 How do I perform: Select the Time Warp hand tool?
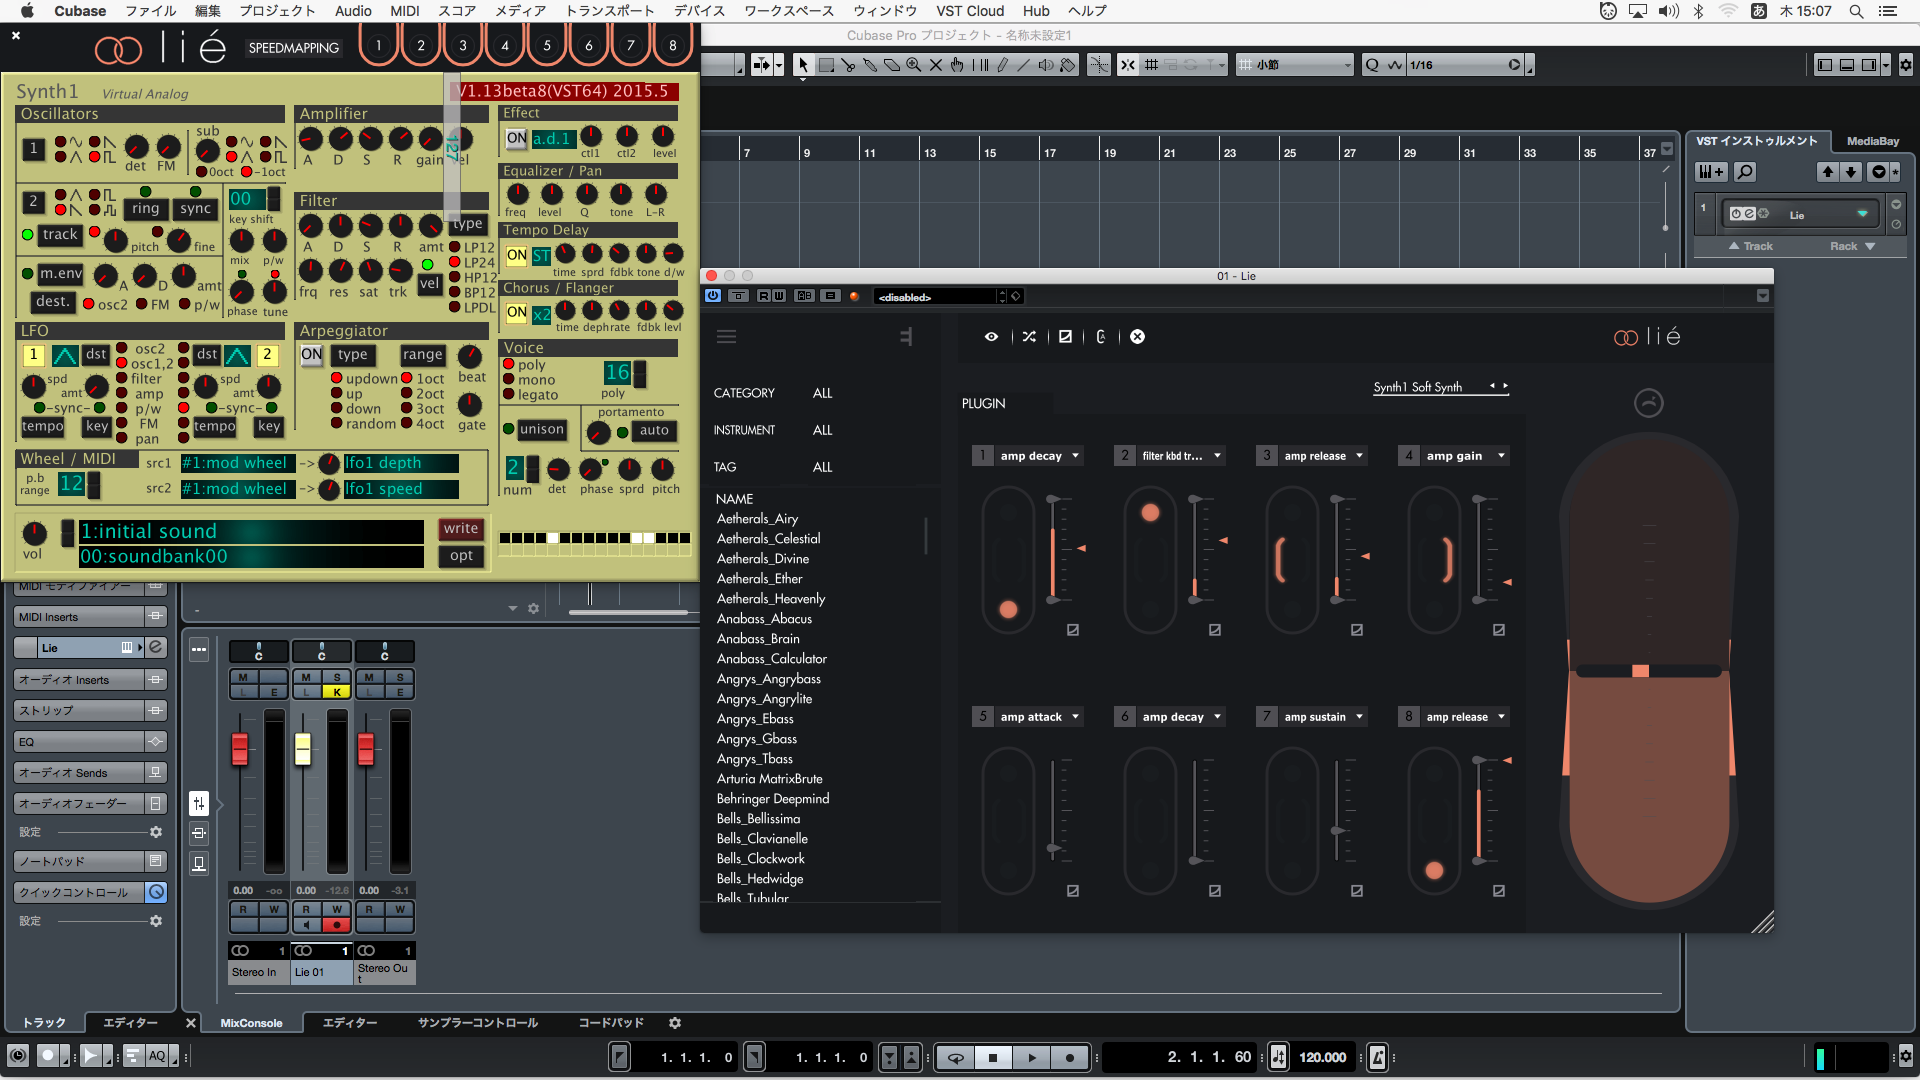[958, 65]
